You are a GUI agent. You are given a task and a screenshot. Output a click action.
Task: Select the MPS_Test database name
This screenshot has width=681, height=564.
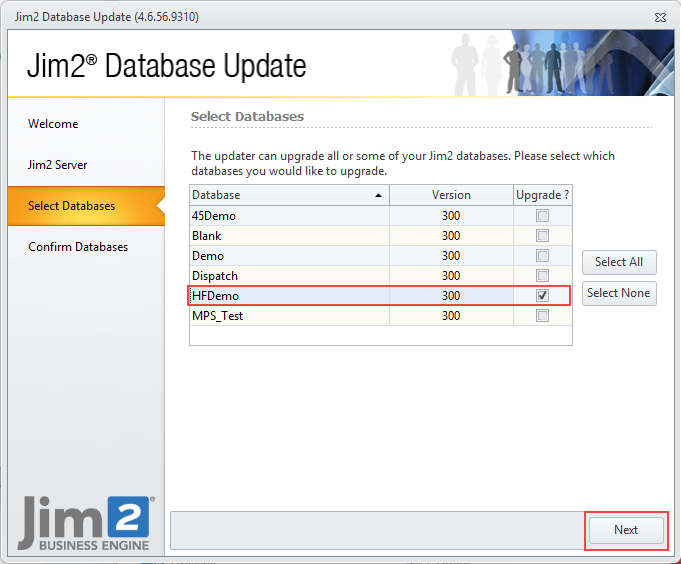(x=218, y=316)
